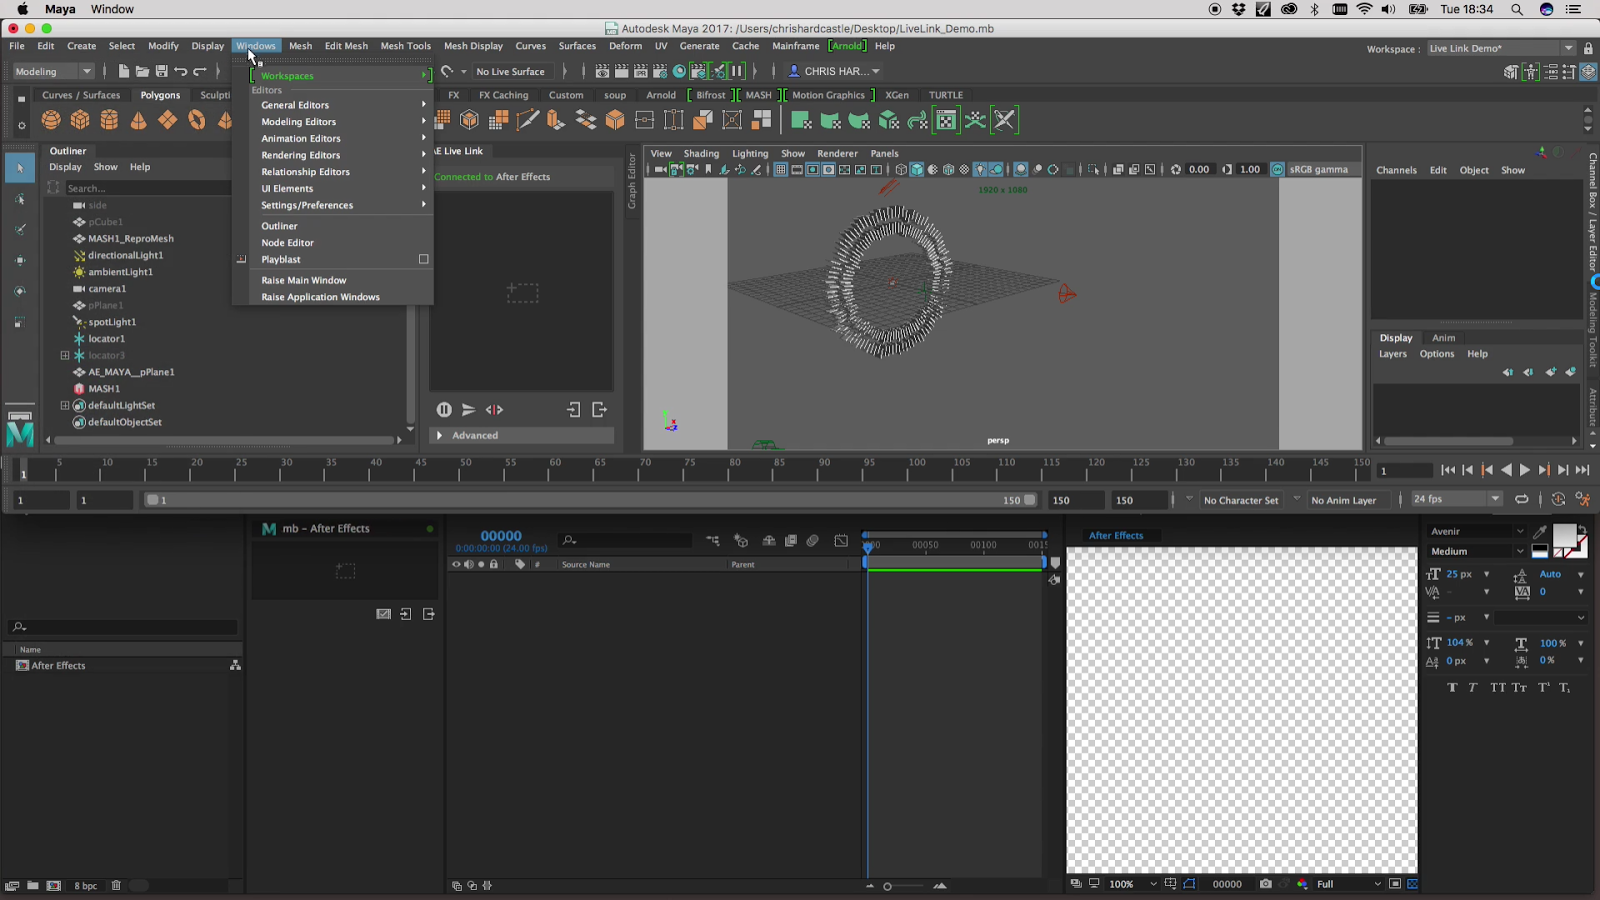This screenshot has width=1600, height=900.
Task: Open the Modeling menu set dropdown
Action: tap(52, 71)
